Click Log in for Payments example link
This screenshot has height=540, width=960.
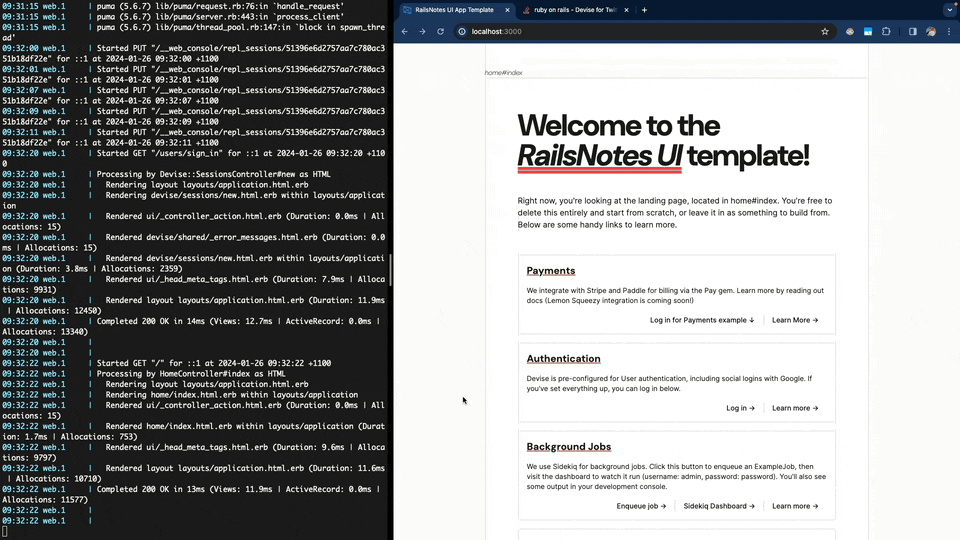tap(702, 320)
